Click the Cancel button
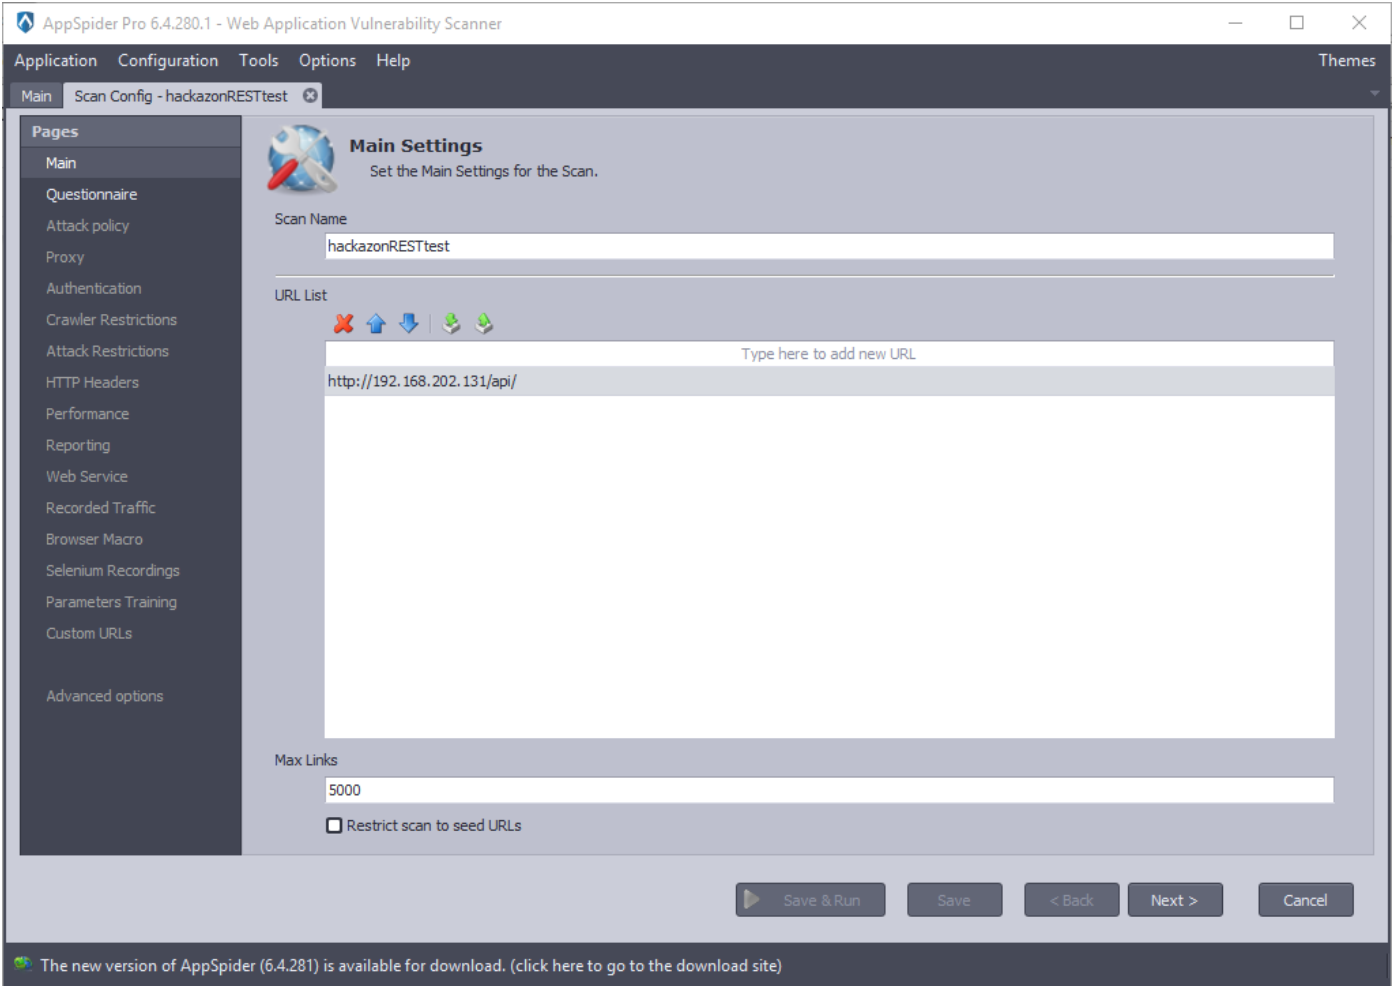This screenshot has width=1394, height=986. coord(1306,900)
